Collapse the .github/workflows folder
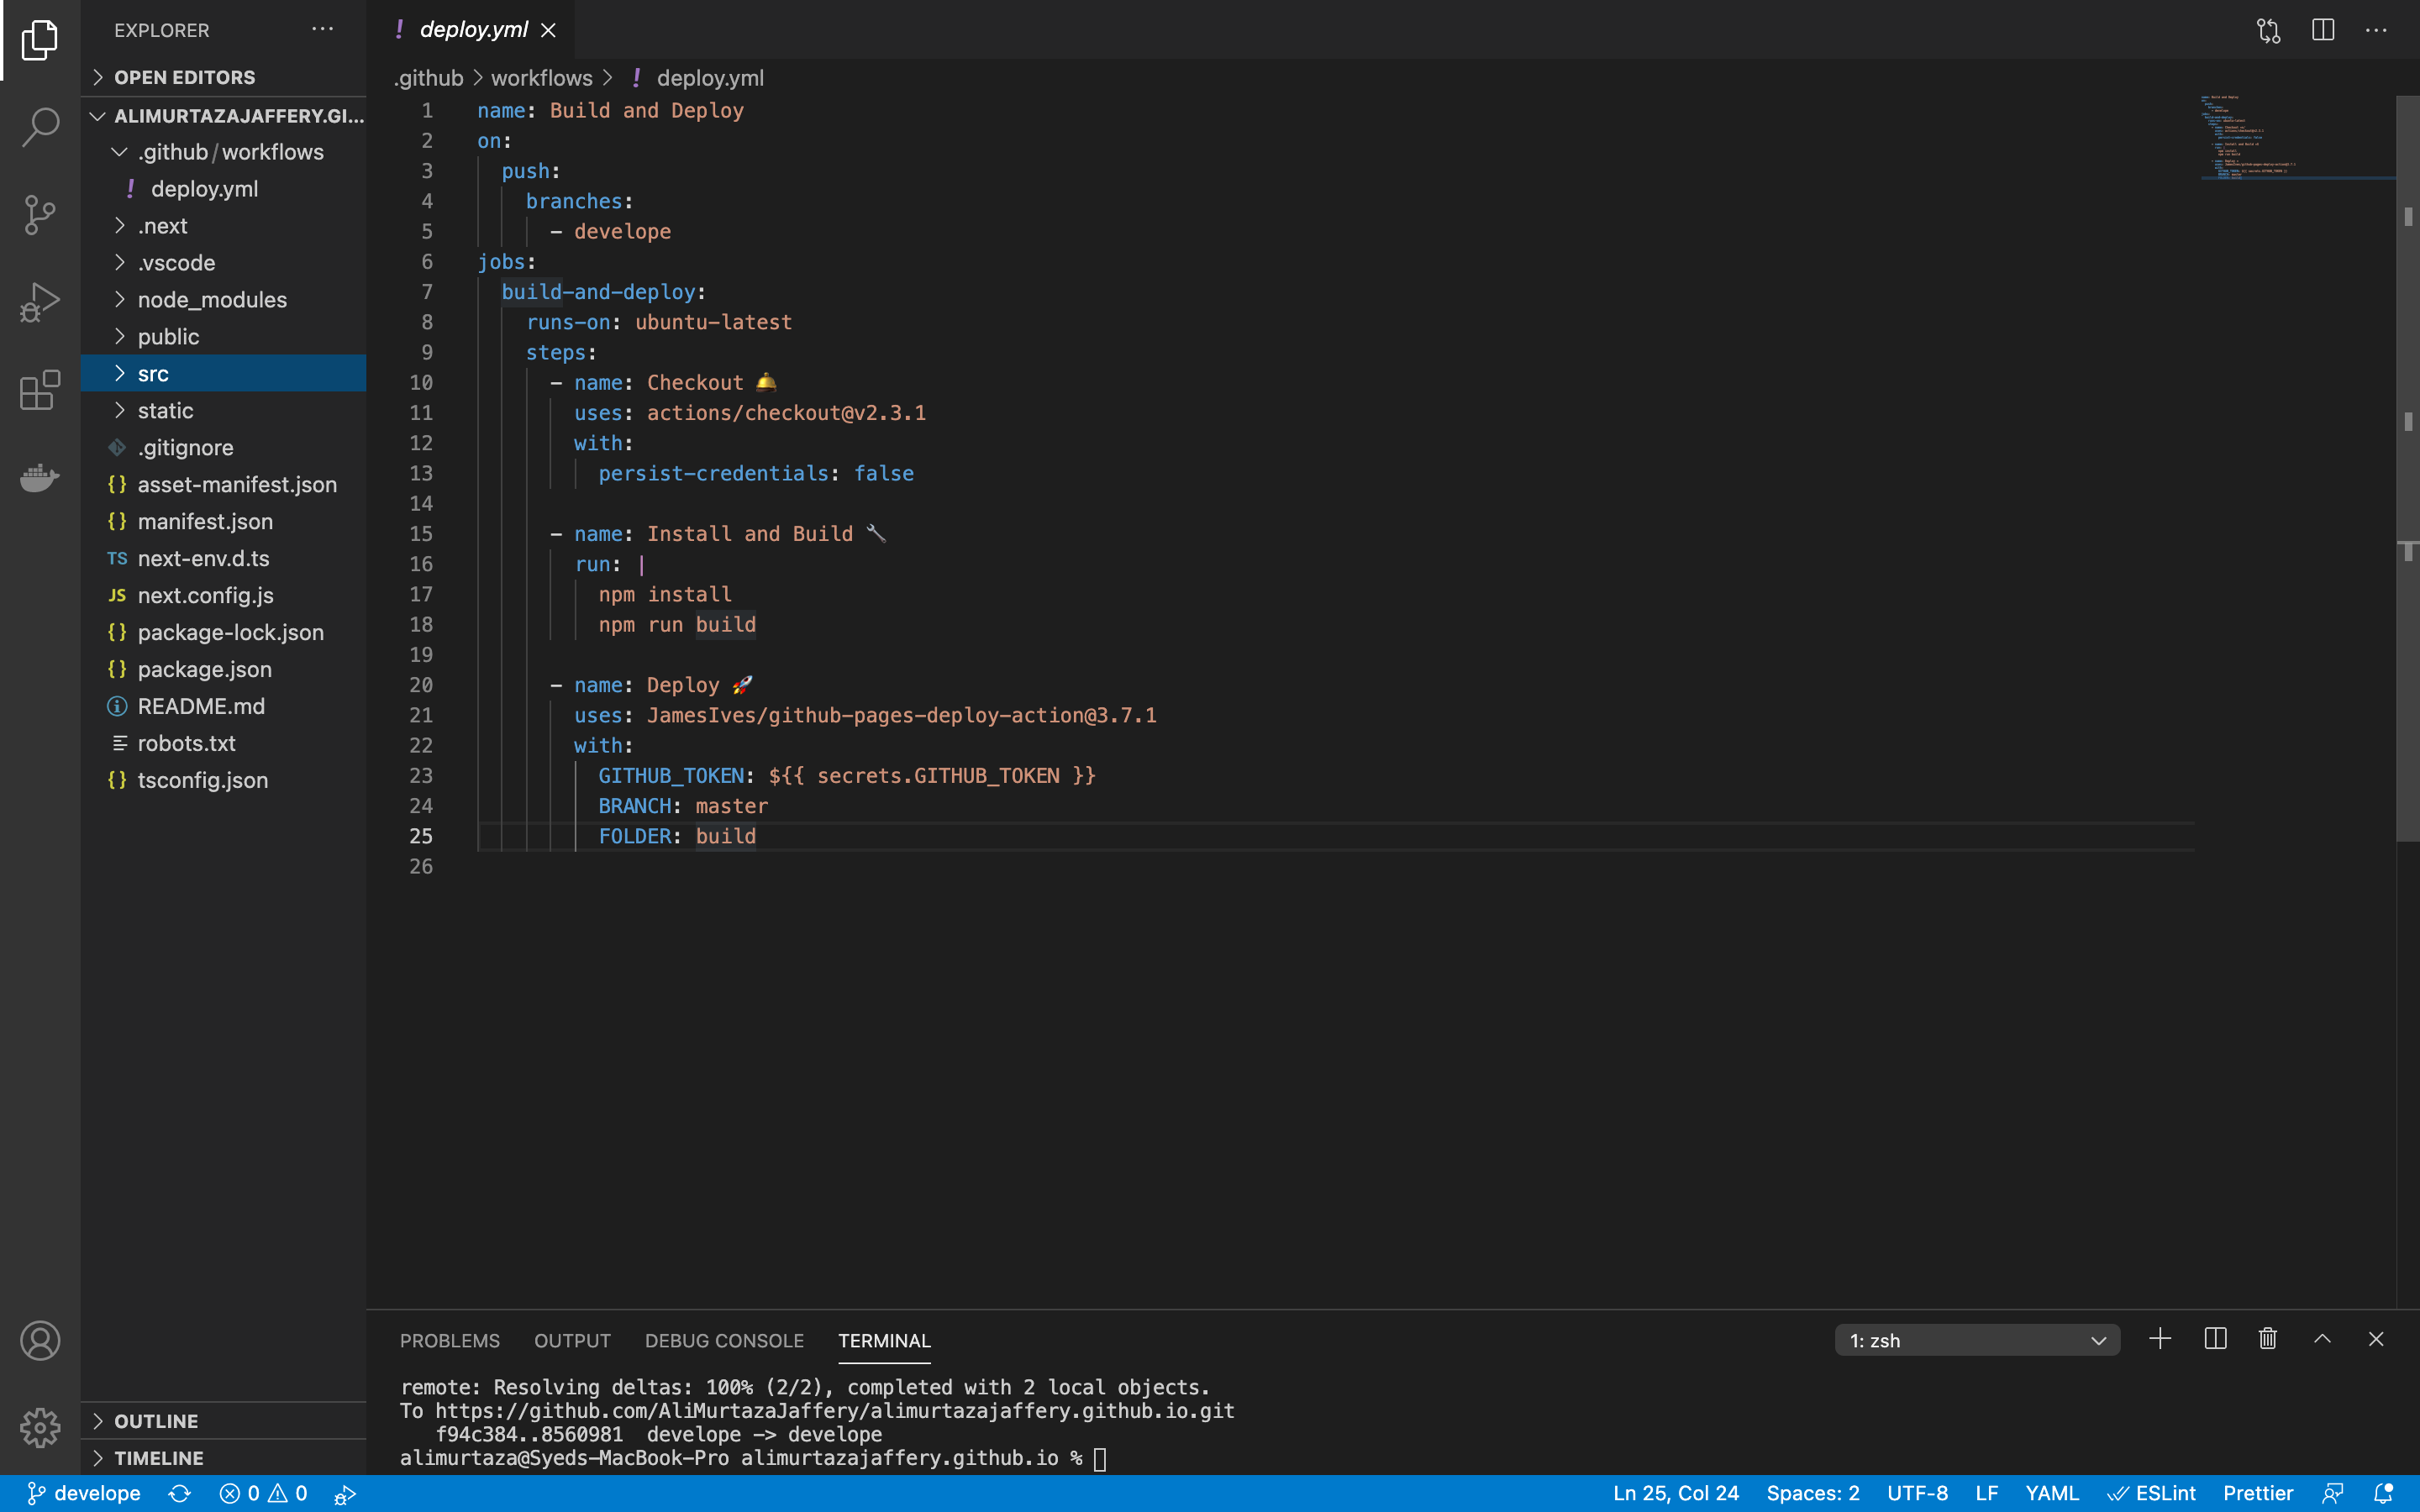 (224, 152)
